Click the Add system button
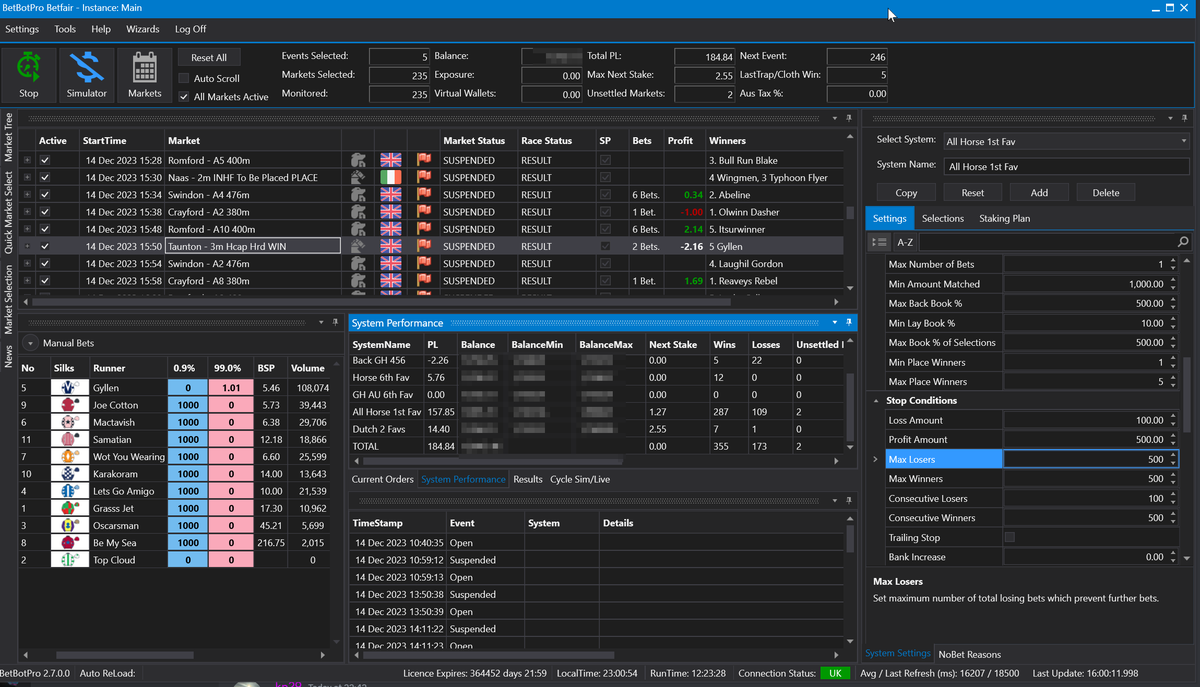 1039,192
